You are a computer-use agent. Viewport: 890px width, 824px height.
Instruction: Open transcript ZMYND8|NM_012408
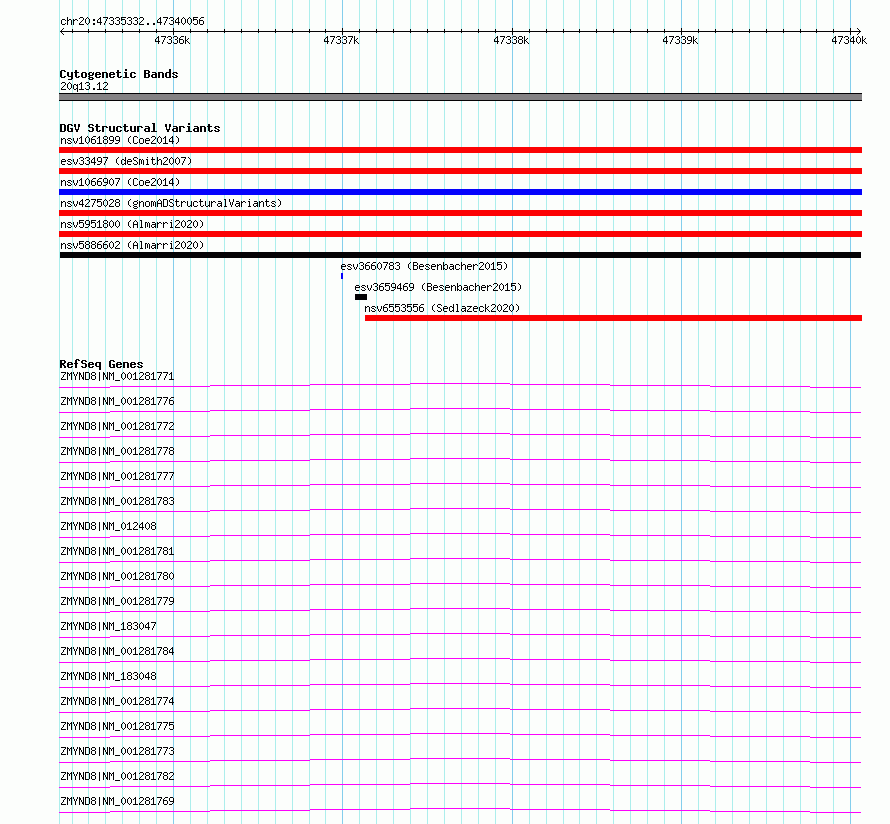pyautogui.click(x=108, y=526)
